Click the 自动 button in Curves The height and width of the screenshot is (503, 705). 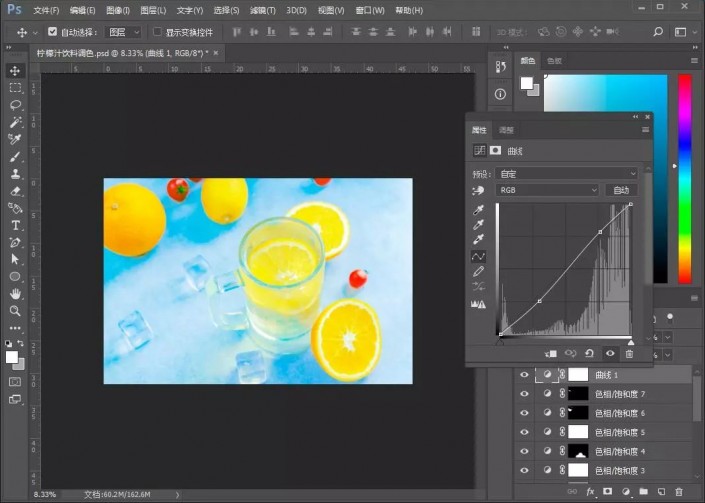pyautogui.click(x=621, y=190)
